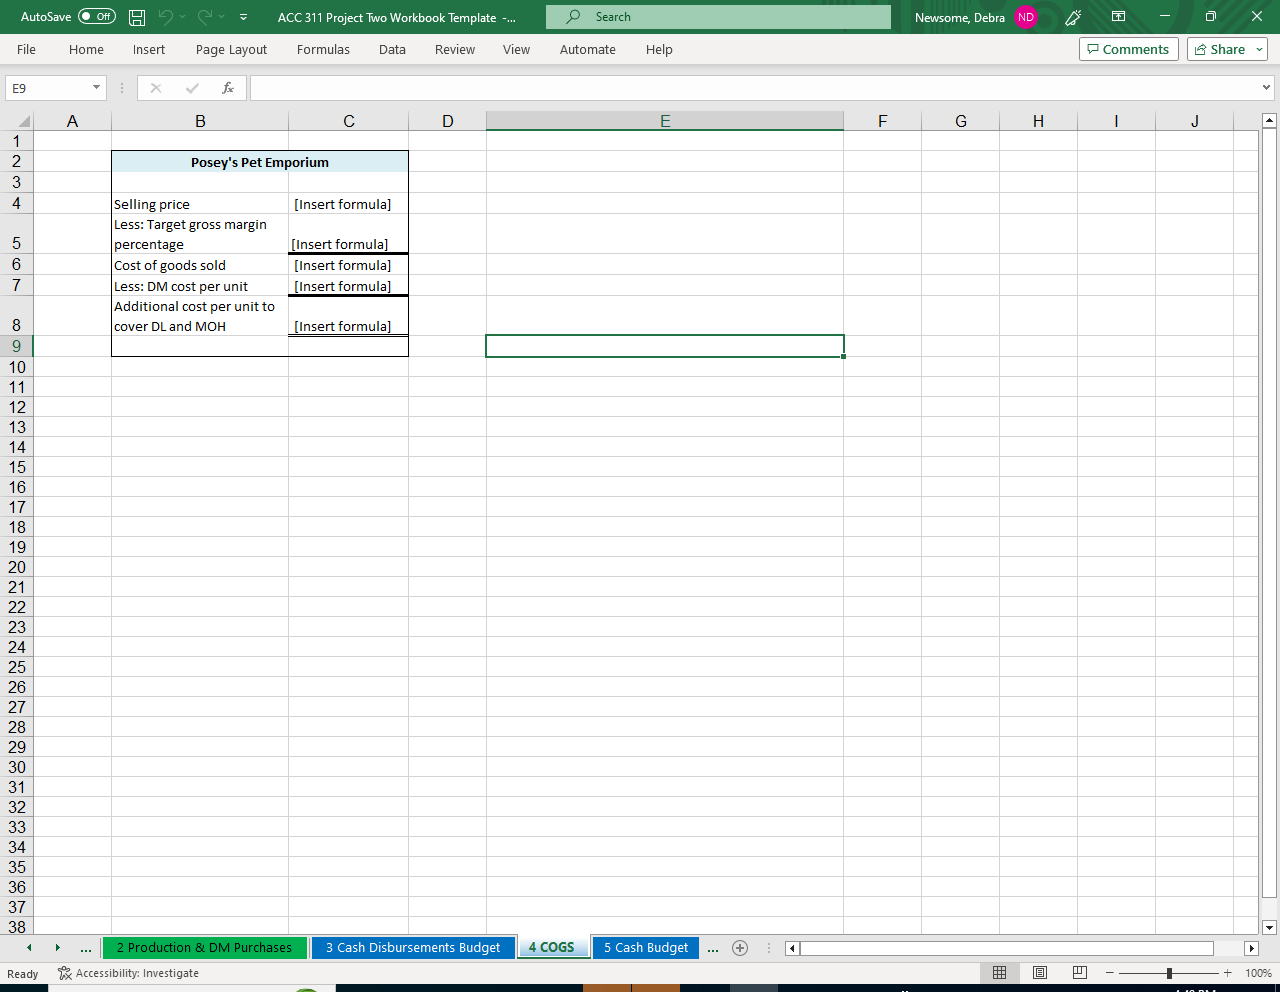Image resolution: width=1280 pixels, height=992 pixels.
Task: Select Cost of goods sold cell
Action: (x=200, y=265)
